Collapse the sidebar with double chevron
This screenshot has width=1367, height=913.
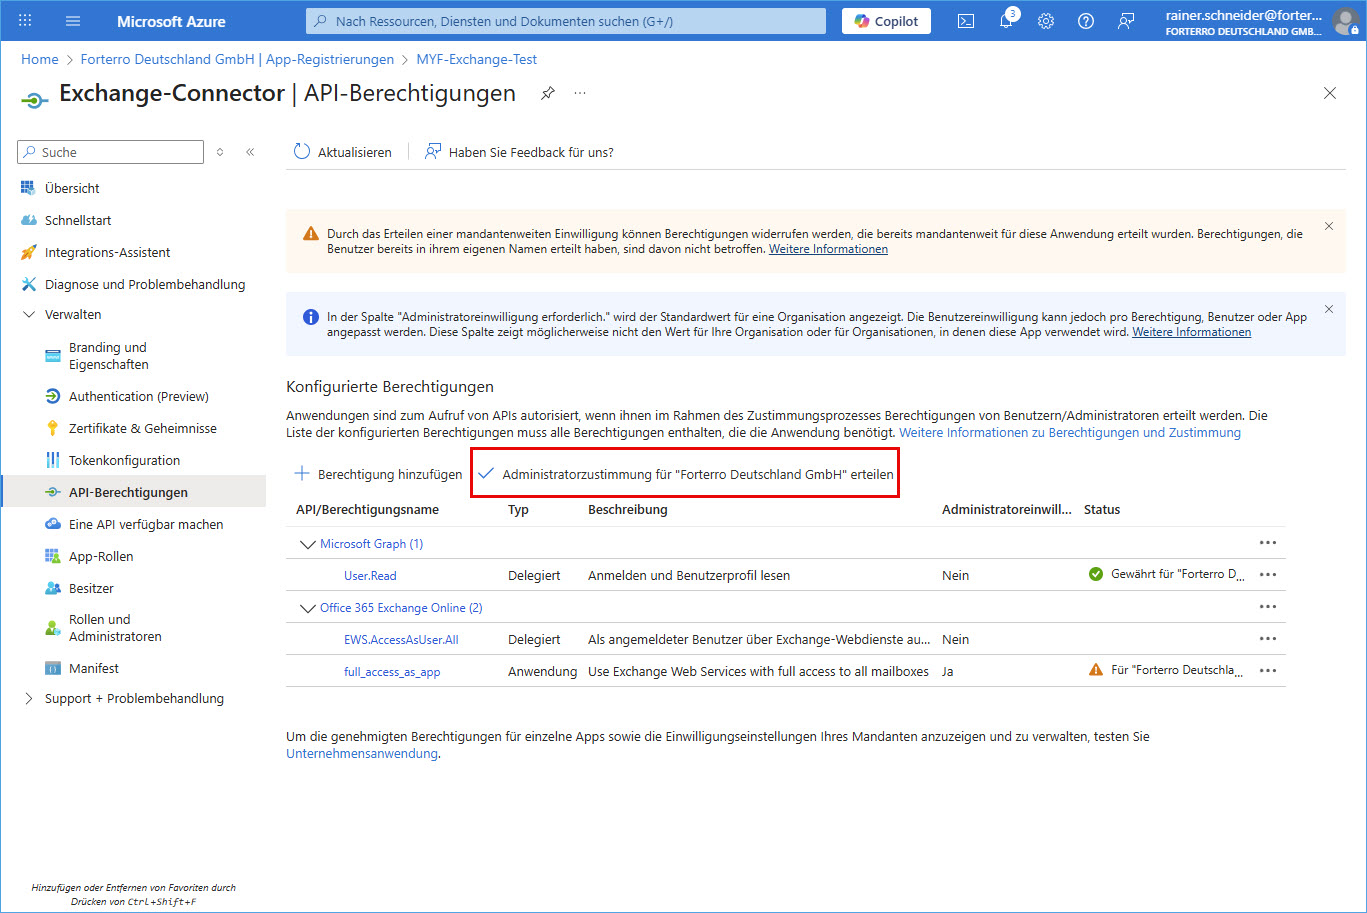pyautogui.click(x=250, y=152)
